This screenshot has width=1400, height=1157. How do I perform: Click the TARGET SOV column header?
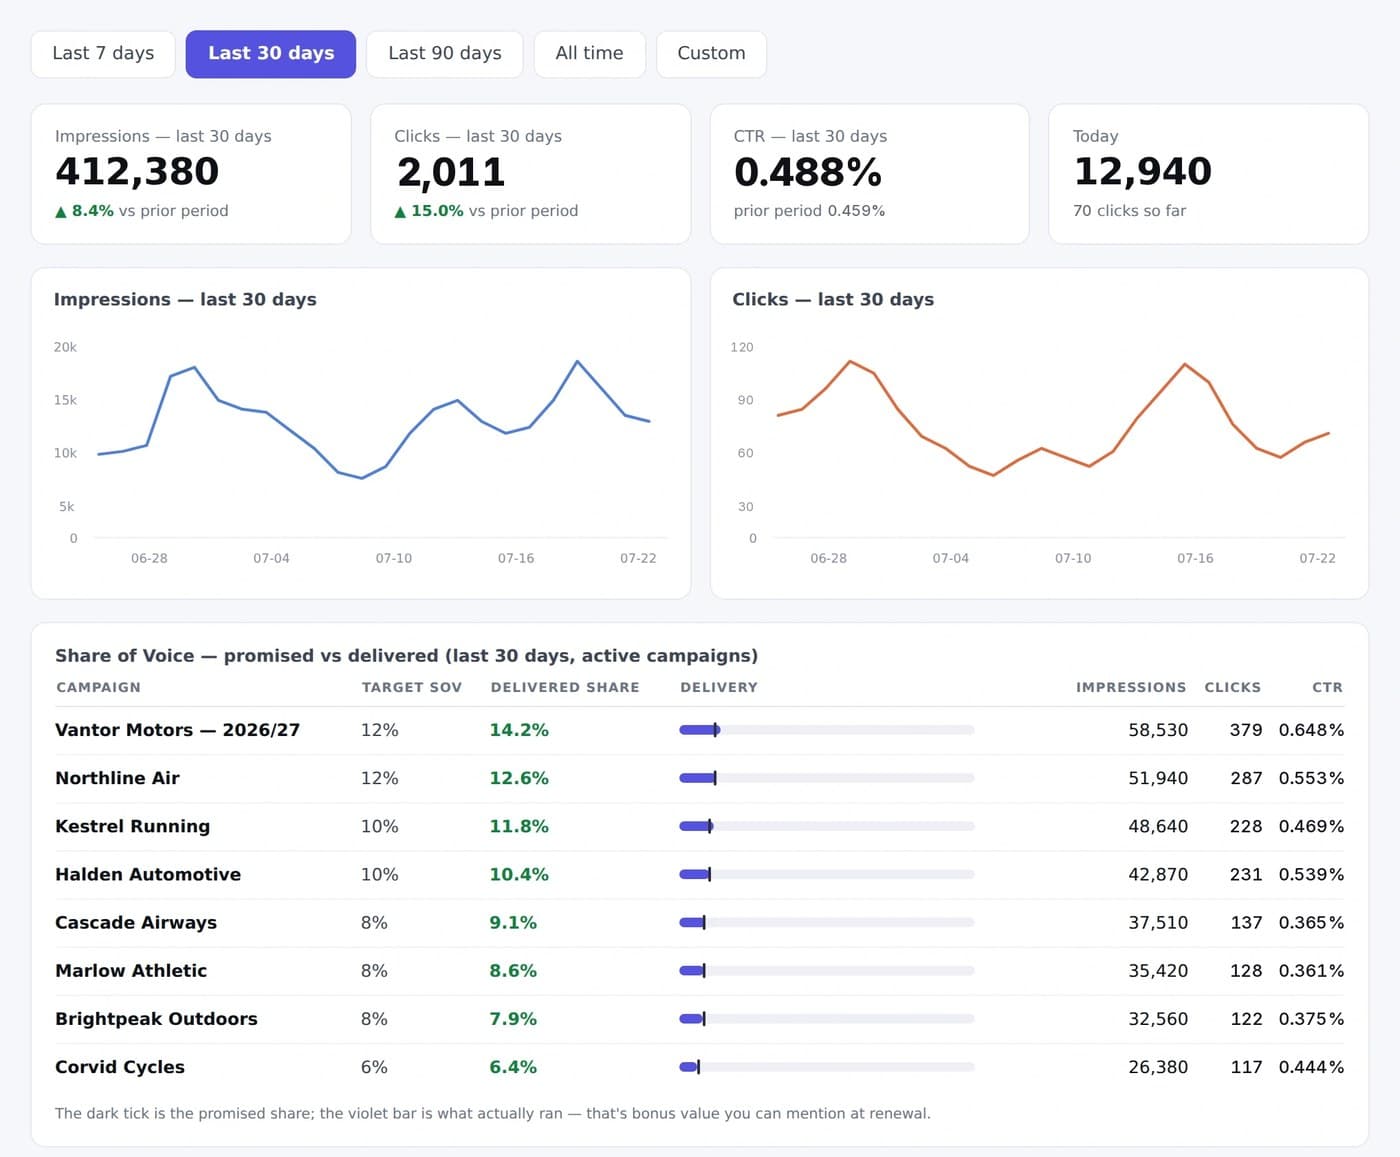point(412,687)
